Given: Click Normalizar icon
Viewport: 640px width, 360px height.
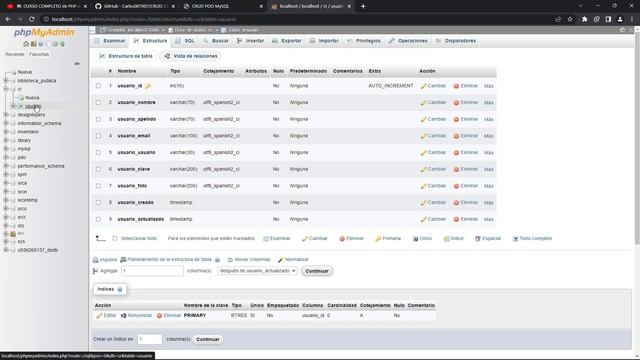Looking at the screenshot, I should [280, 260].
